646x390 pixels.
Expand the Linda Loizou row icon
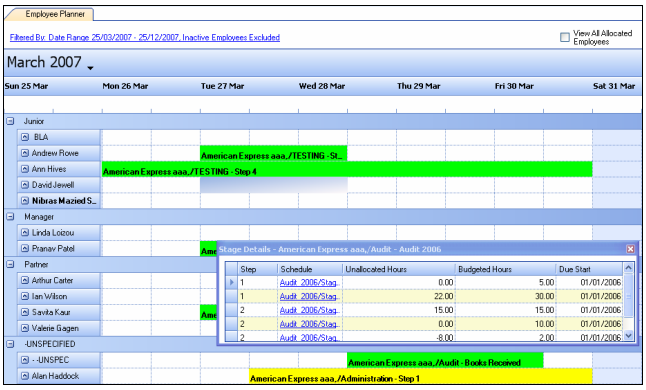tap(25, 233)
